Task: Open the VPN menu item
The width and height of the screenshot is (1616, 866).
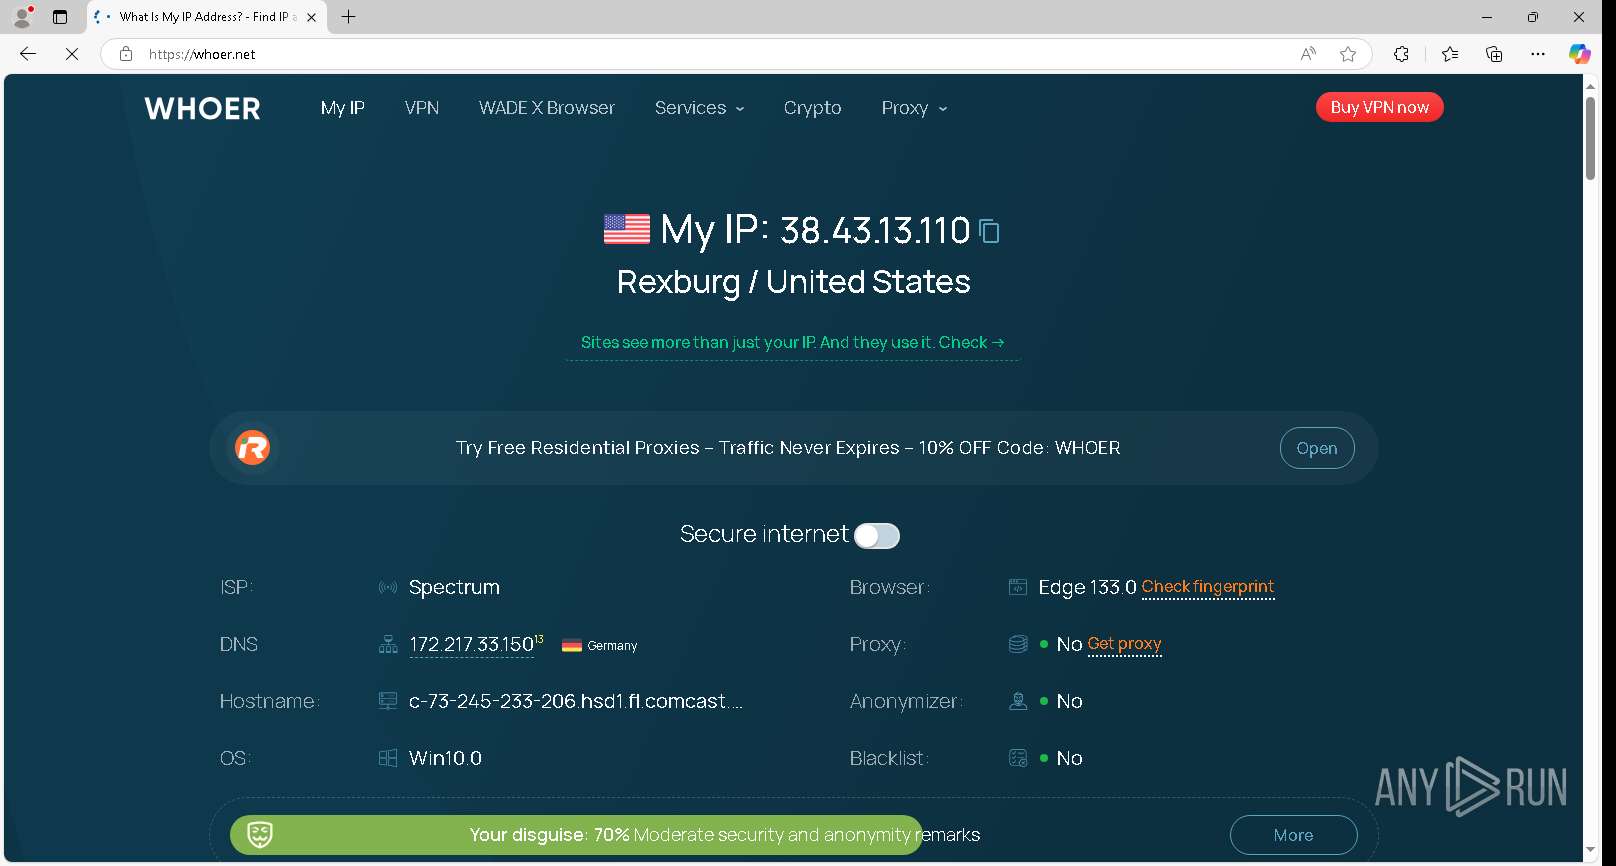Action: [422, 108]
